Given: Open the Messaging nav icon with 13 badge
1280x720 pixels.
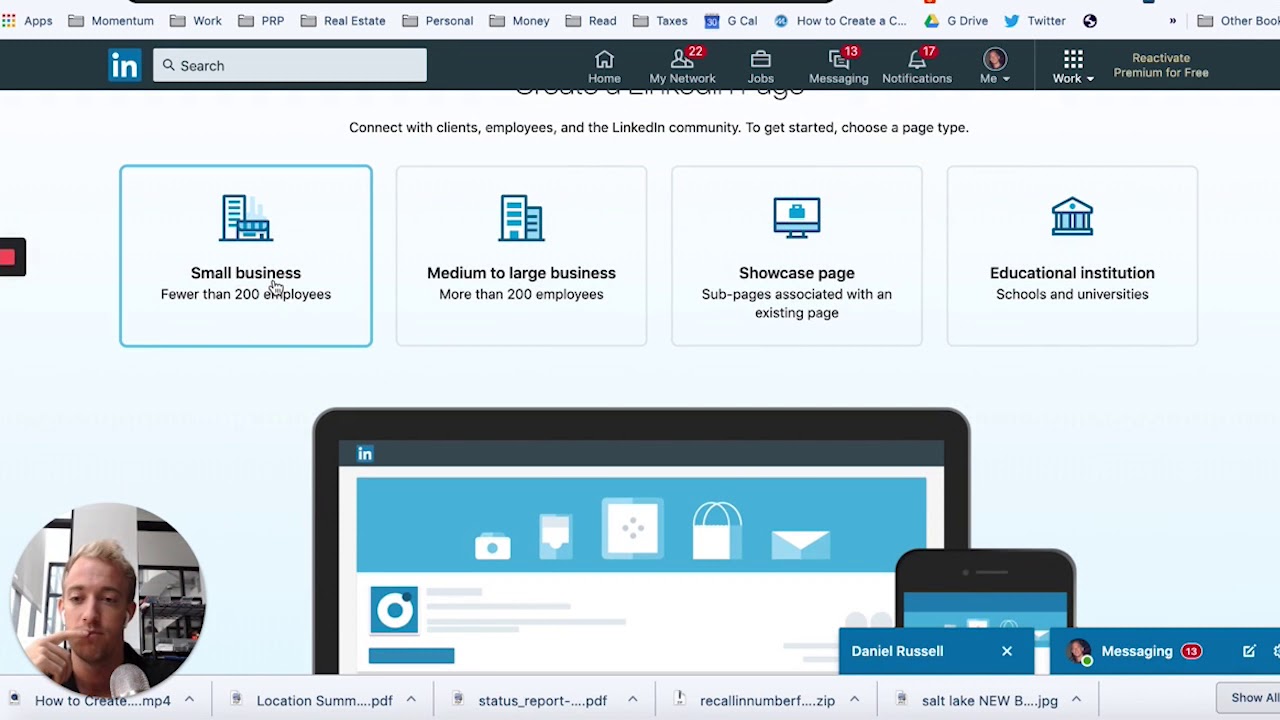Looking at the screenshot, I should click(x=838, y=67).
